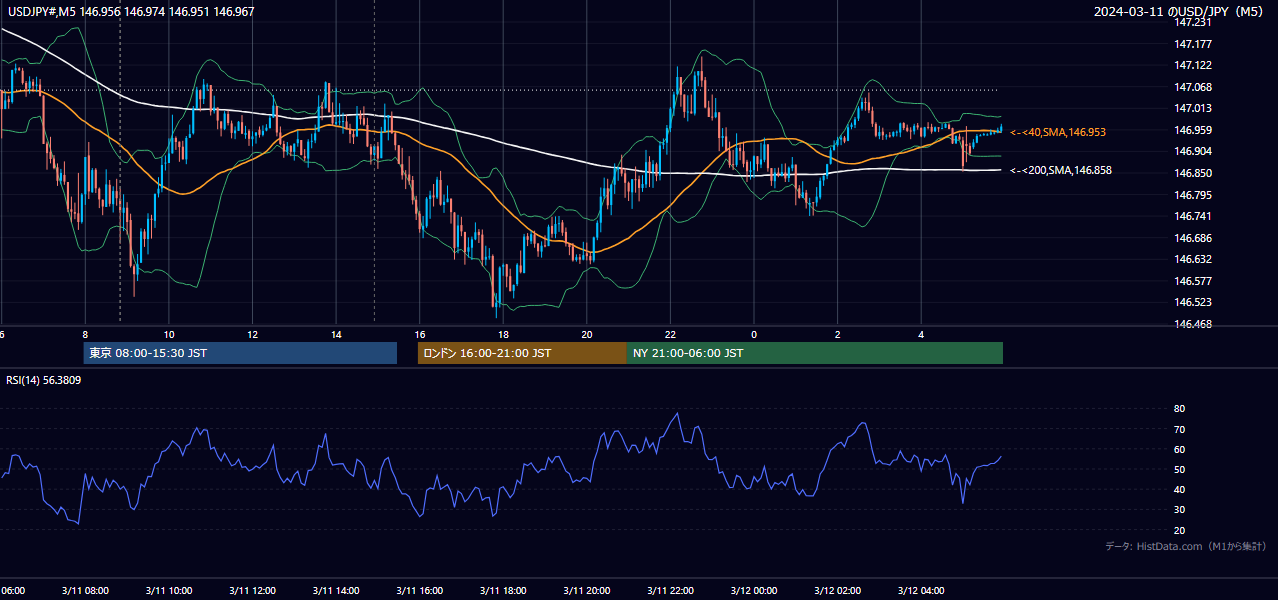Click the 146.577 price axis label

[1193, 281]
